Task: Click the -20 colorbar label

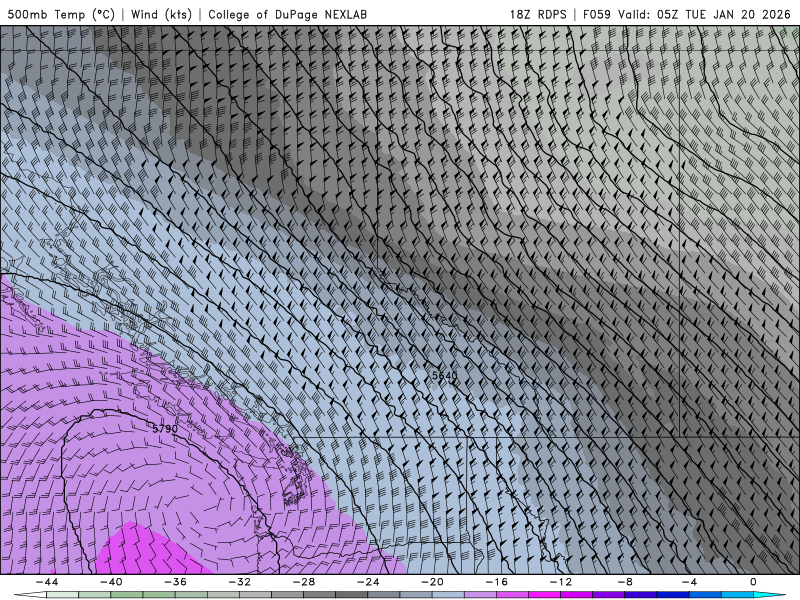Action: point(432,582)
